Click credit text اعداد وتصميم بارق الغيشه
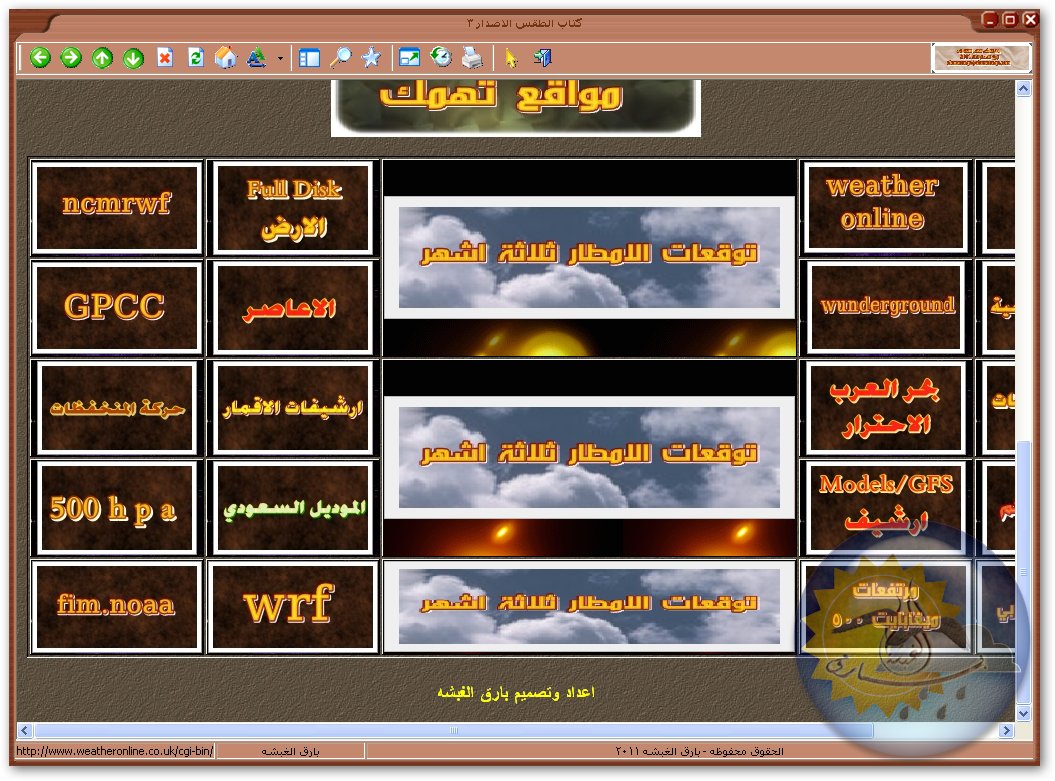This screenshot has width=1055, height=781. pyautogui.click(x=516, y=692)
